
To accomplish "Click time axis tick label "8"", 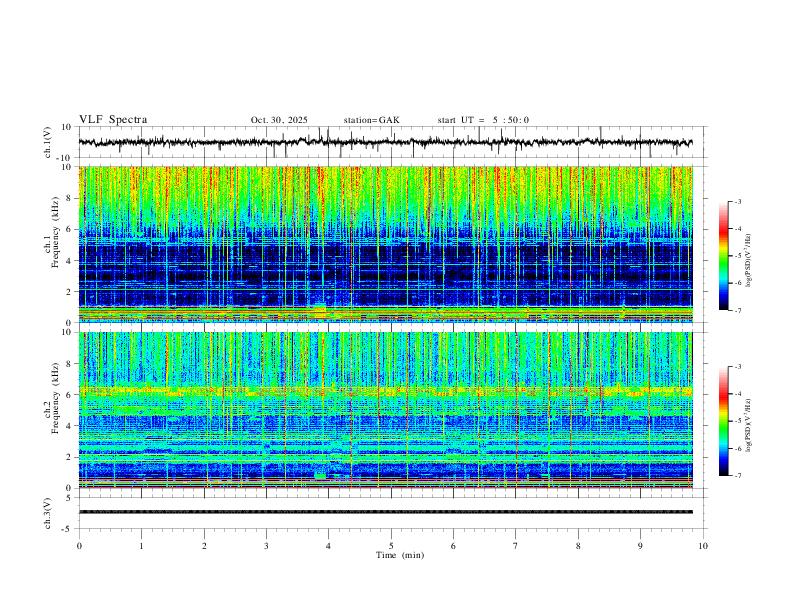I will pyautogui.click(x=578, y=546).
